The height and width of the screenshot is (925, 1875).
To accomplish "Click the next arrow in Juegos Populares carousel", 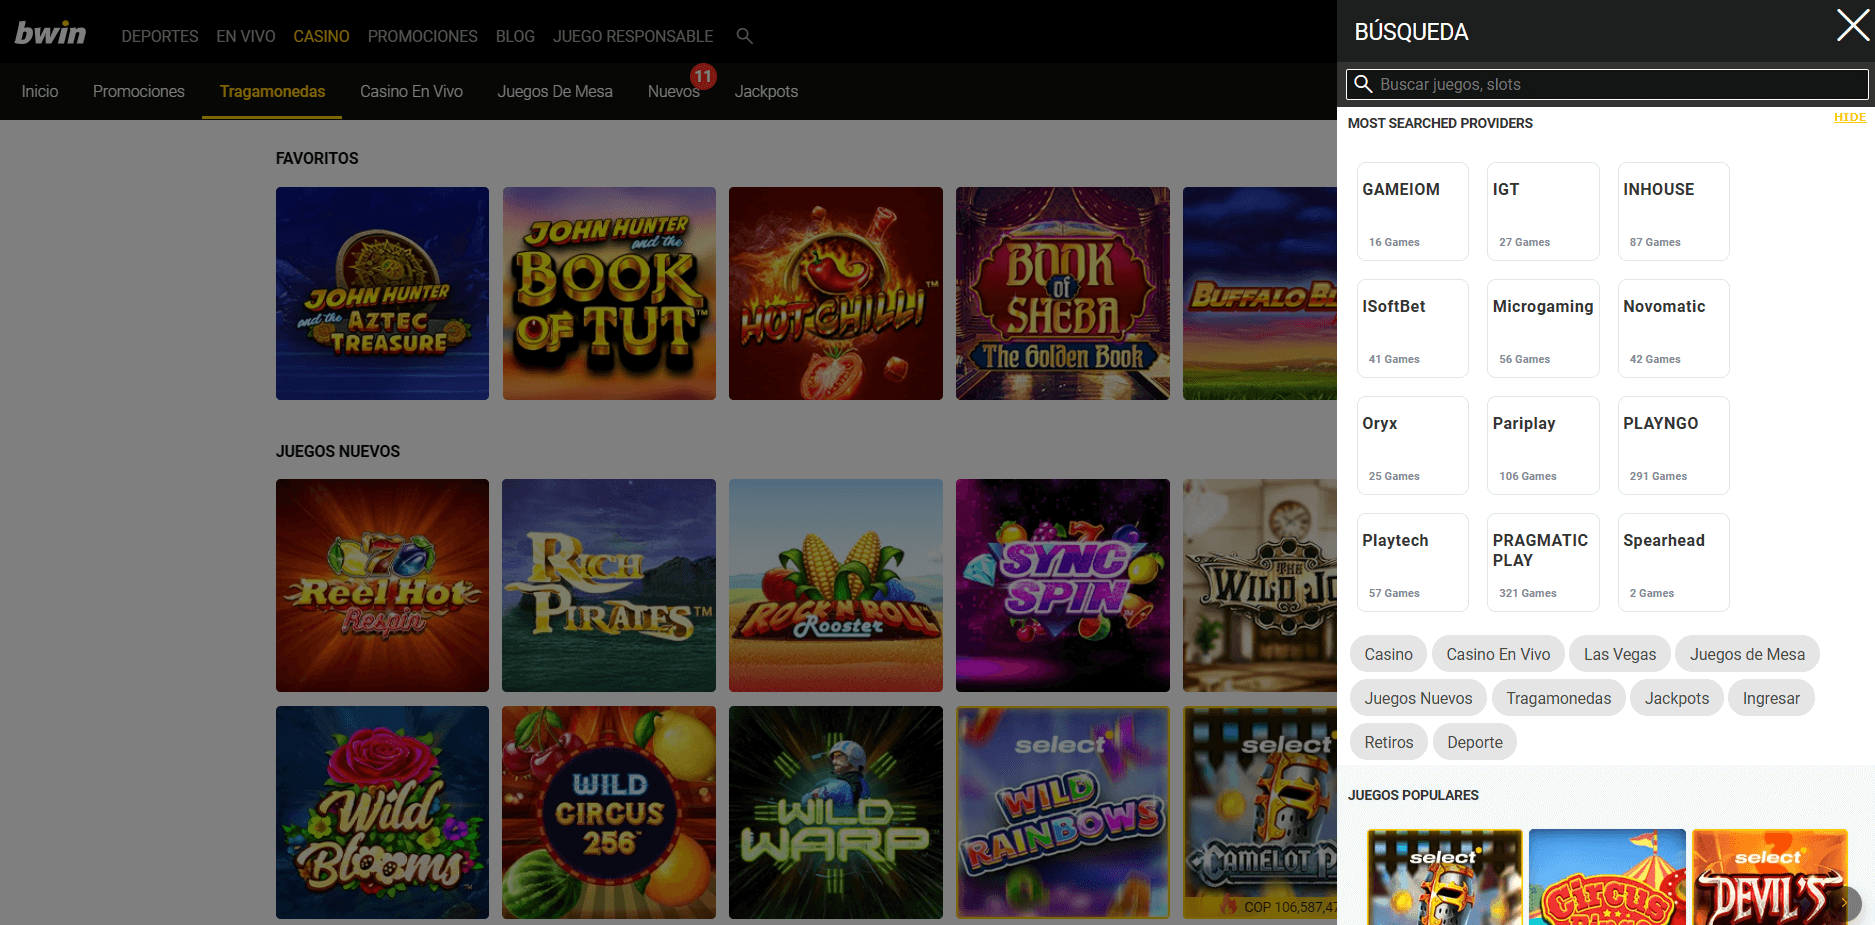I will [x=1844, y=902].
